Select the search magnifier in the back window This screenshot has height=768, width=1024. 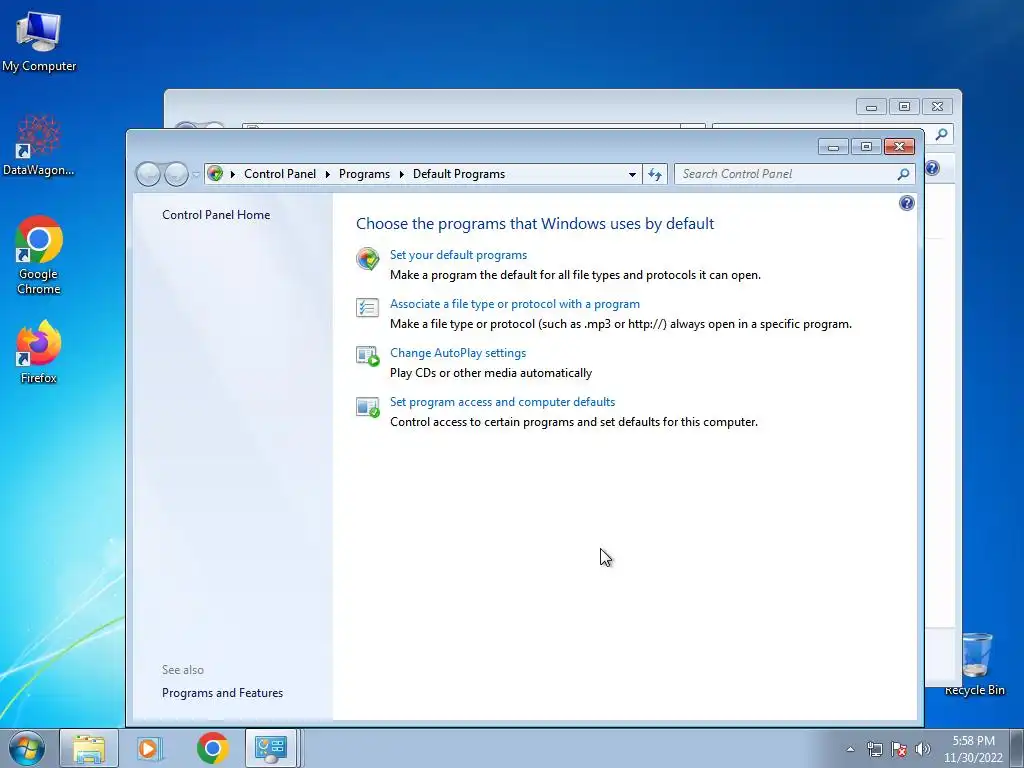click(x=941, y=135)
